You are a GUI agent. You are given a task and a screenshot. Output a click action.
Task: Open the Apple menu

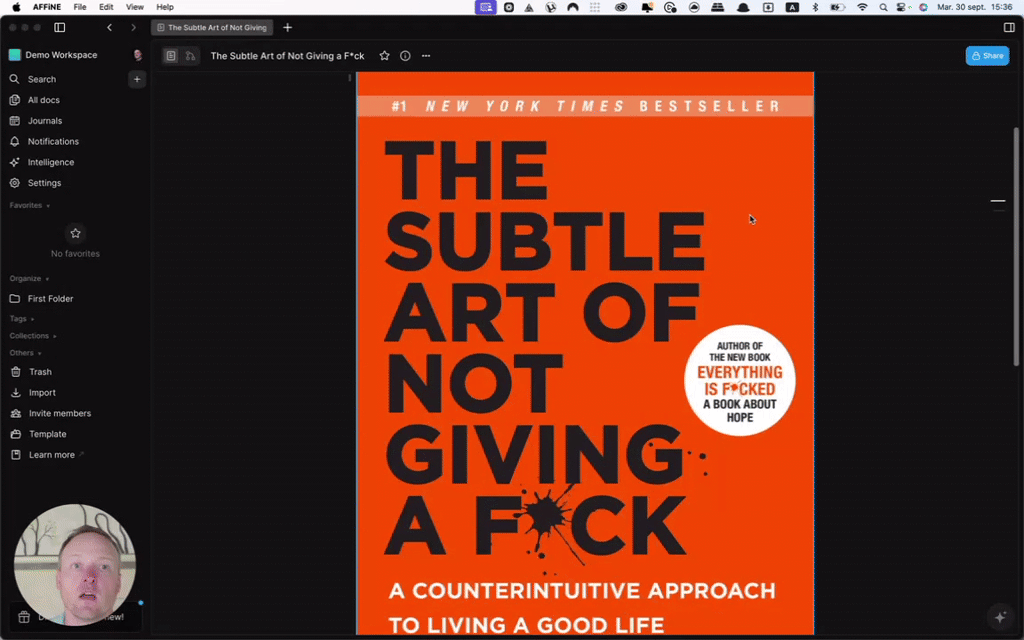click(x=16, y=7)
